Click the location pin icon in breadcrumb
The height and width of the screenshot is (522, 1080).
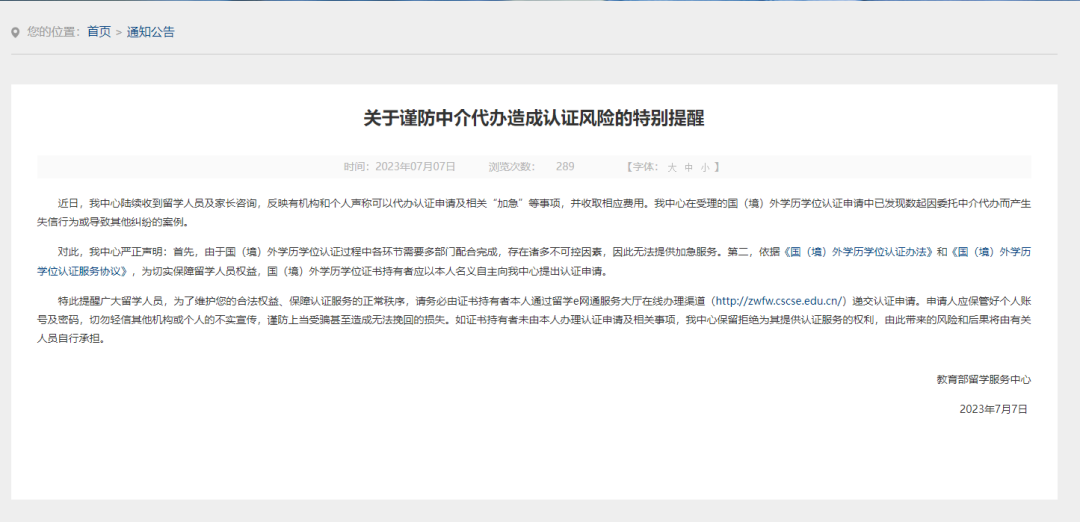point(16,32)
